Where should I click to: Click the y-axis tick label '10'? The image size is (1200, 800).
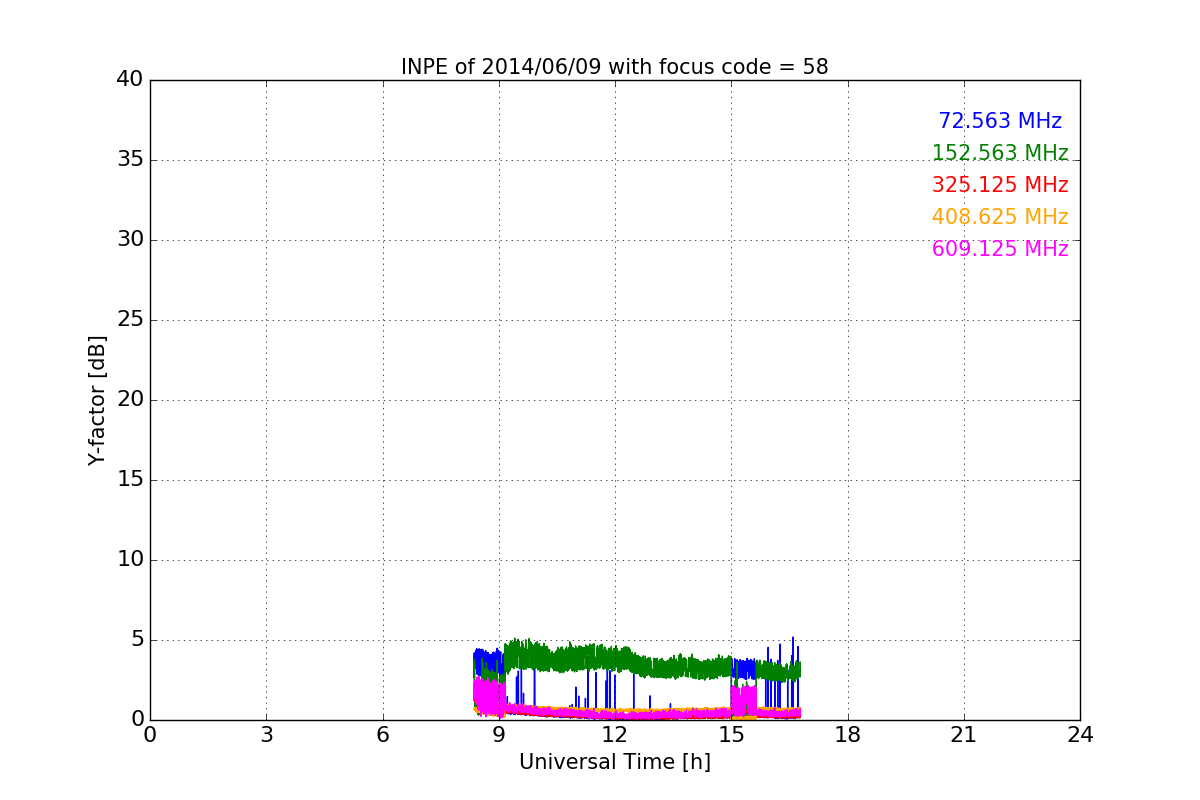tap(130, 560)
